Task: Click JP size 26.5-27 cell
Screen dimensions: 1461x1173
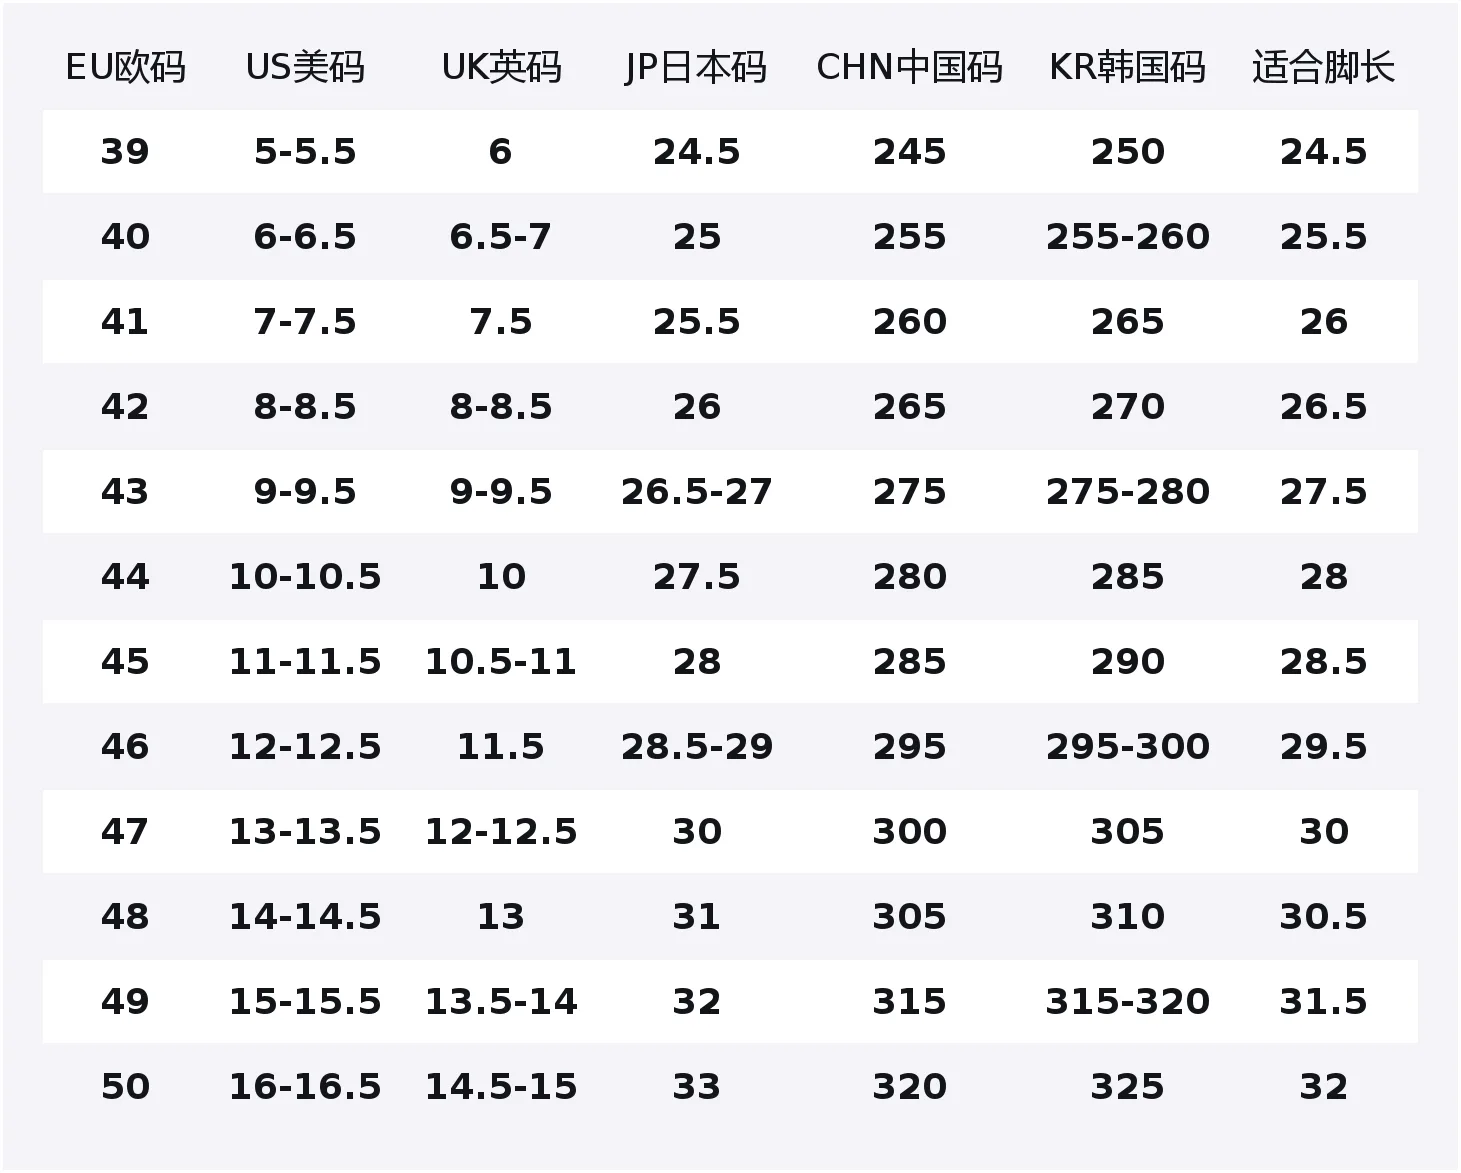Action: [696, 492]
